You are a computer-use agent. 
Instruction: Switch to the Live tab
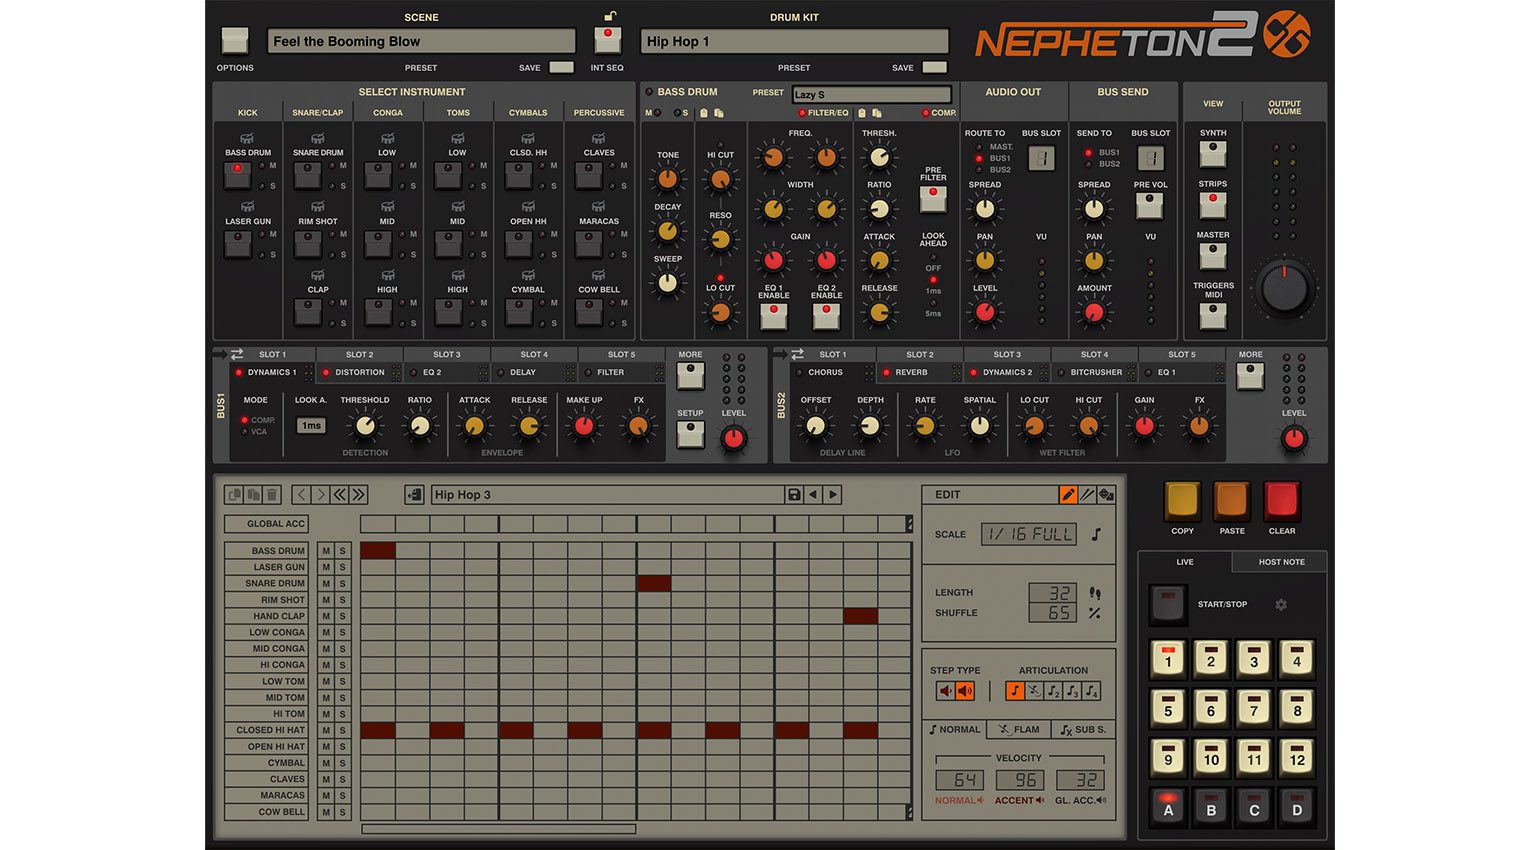1185,562
